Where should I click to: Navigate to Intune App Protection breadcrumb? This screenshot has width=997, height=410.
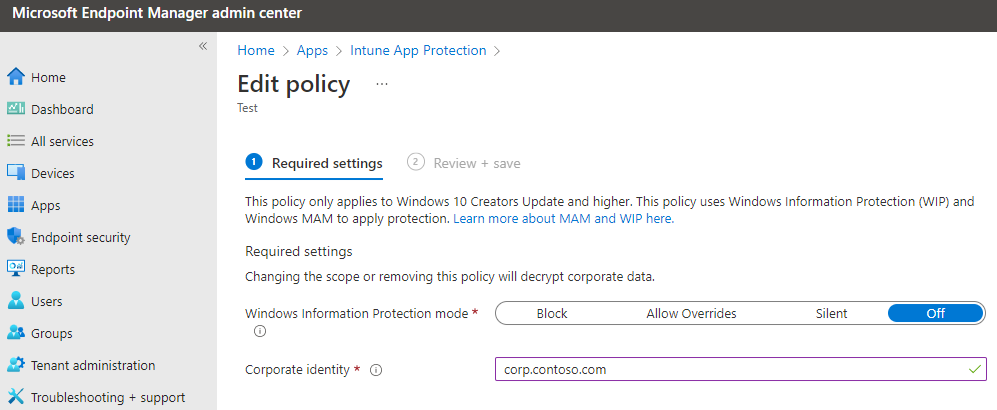pos(418,50)
